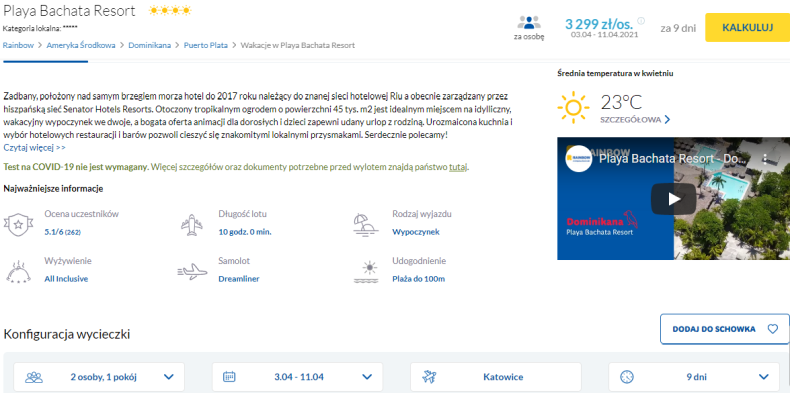Click the Kategoria lokalna label
The height and width of the screenshot is (393, 790).
coord(40,28)
